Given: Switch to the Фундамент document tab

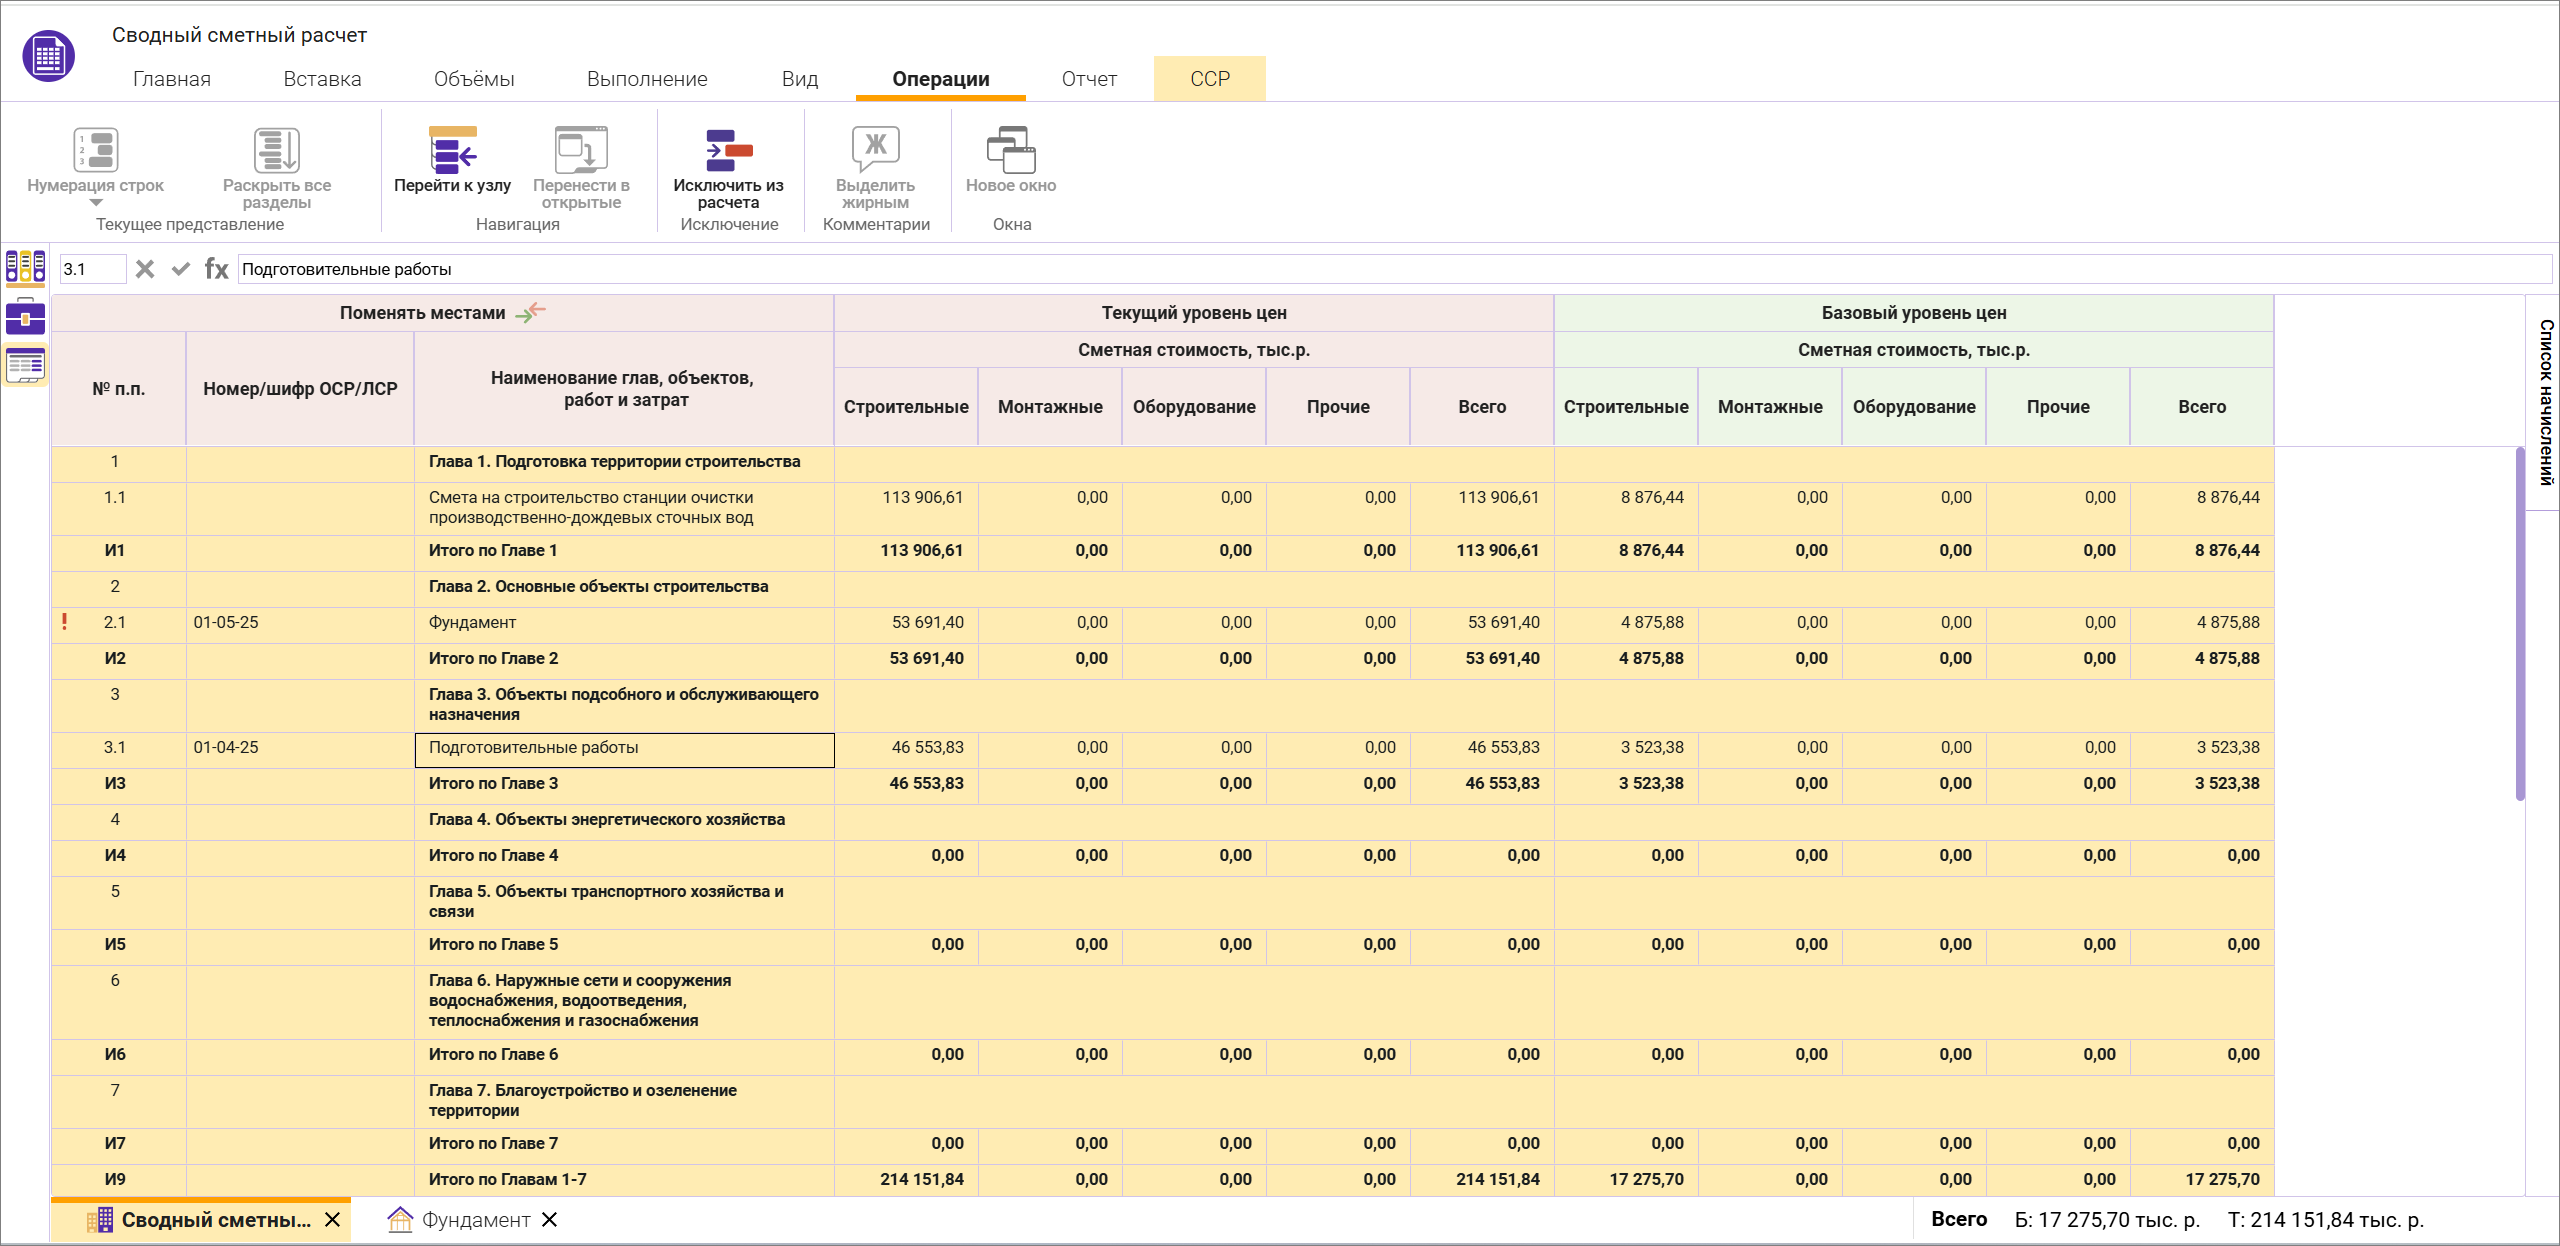Looking at the screenshot, I should (x=475, y=1220).
